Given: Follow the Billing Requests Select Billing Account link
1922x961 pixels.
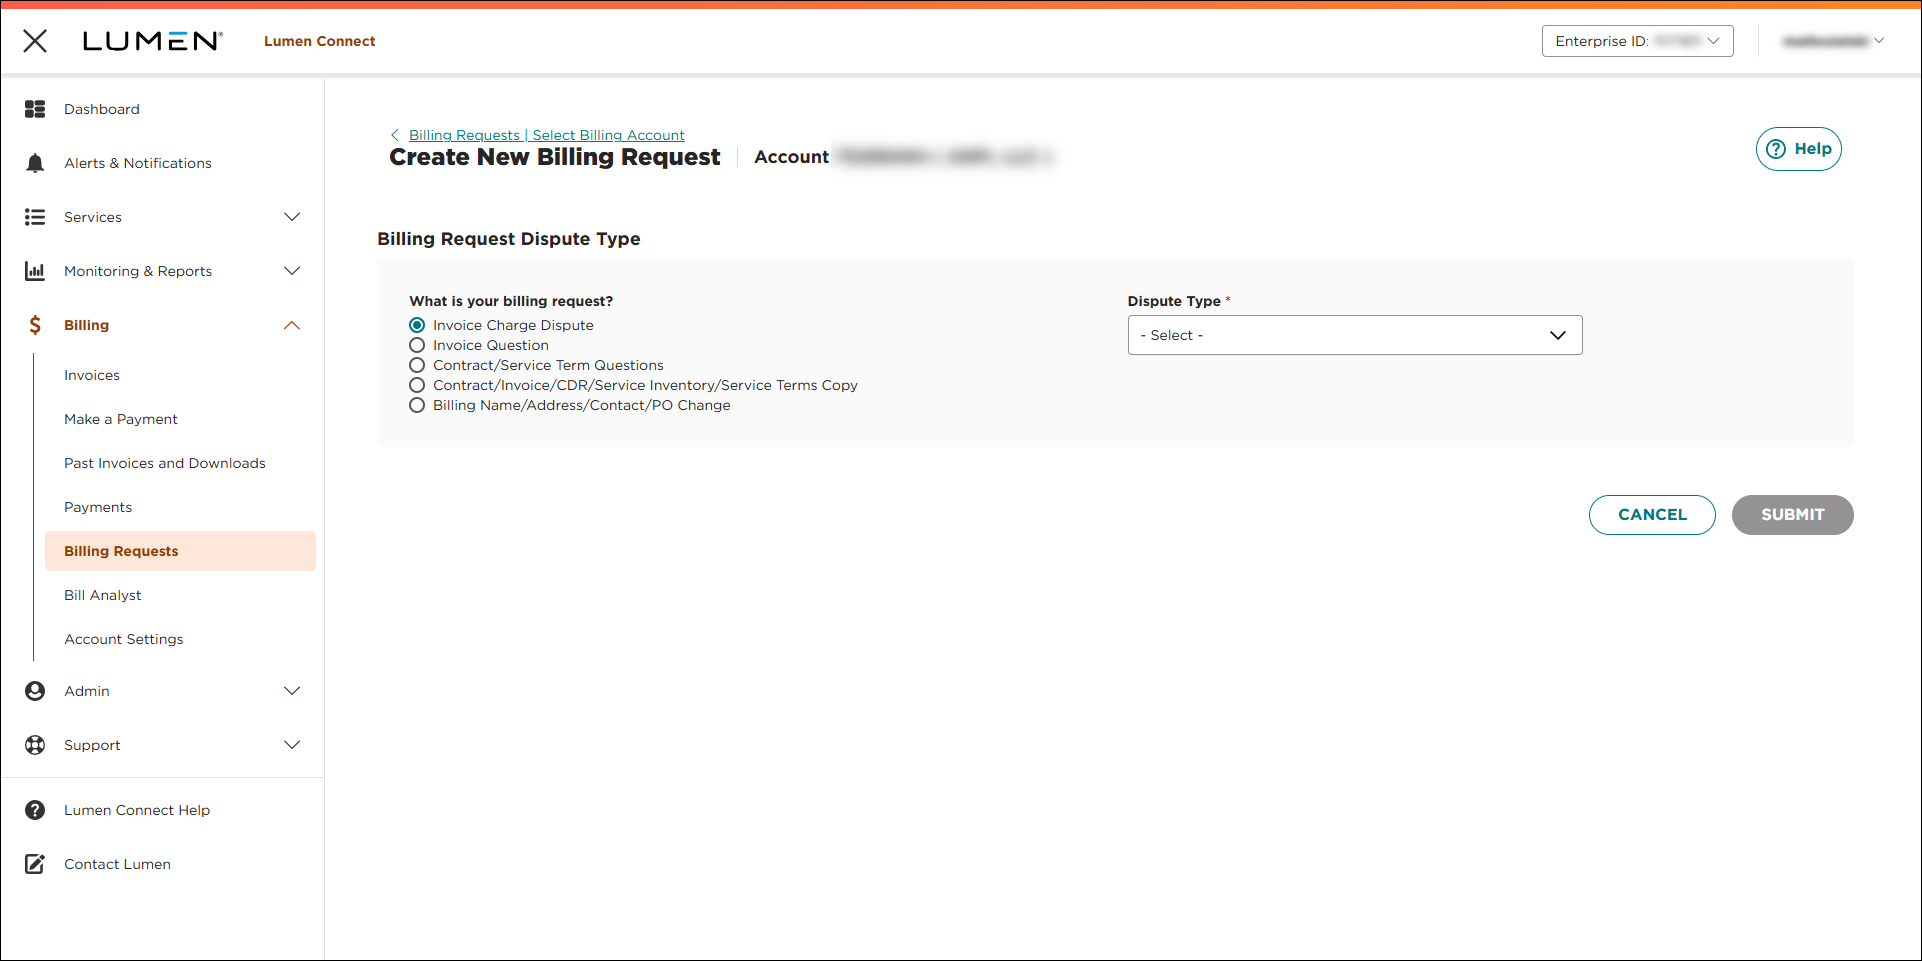Looking at the screenshot, I should [546, 134].
